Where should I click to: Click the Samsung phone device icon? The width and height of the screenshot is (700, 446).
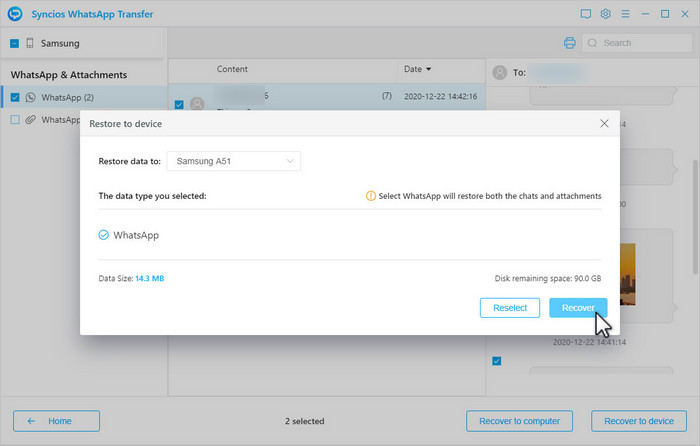(x=30, y=43)
